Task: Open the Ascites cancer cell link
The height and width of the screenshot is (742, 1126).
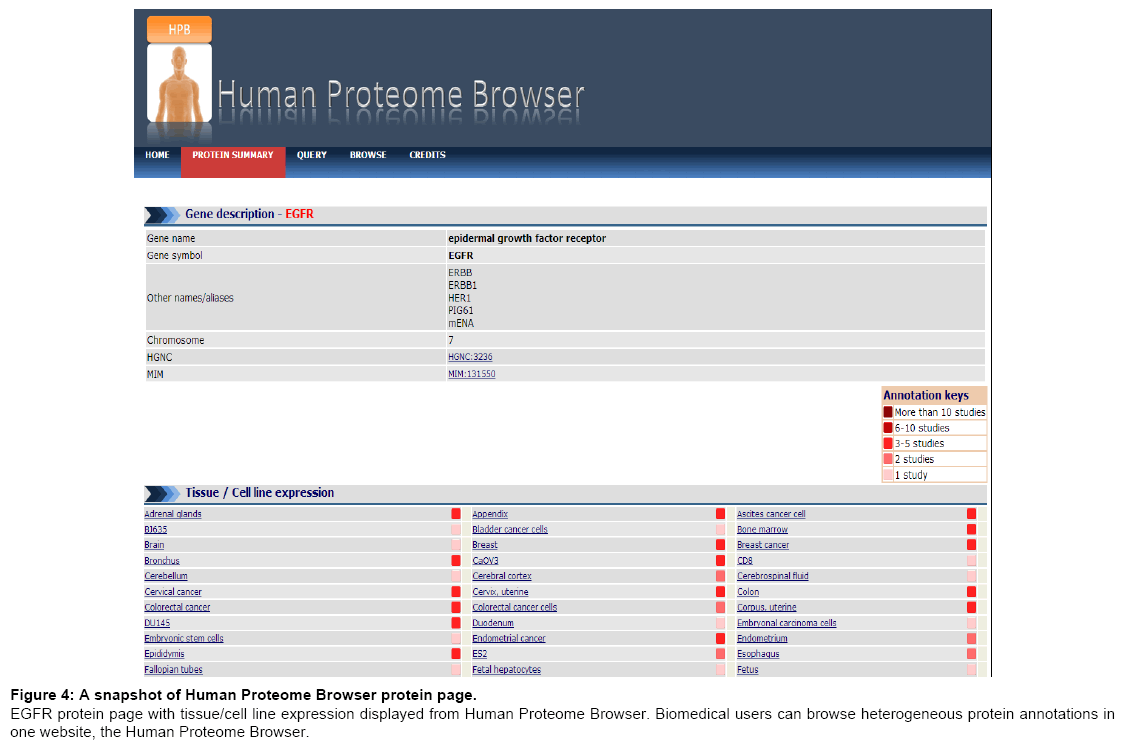Action: 771,514
